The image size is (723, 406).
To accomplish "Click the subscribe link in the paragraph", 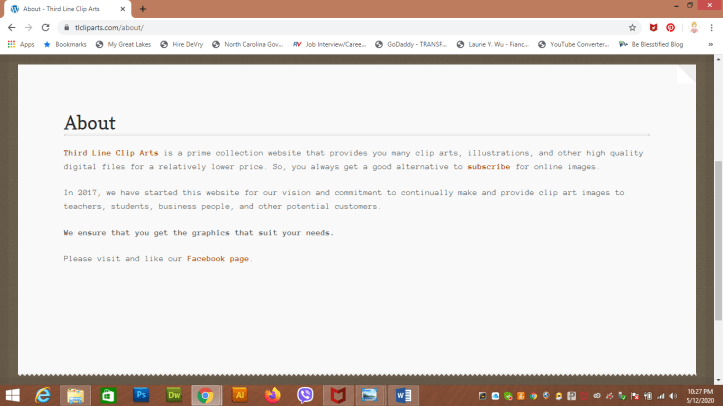I will pos(489,167).
